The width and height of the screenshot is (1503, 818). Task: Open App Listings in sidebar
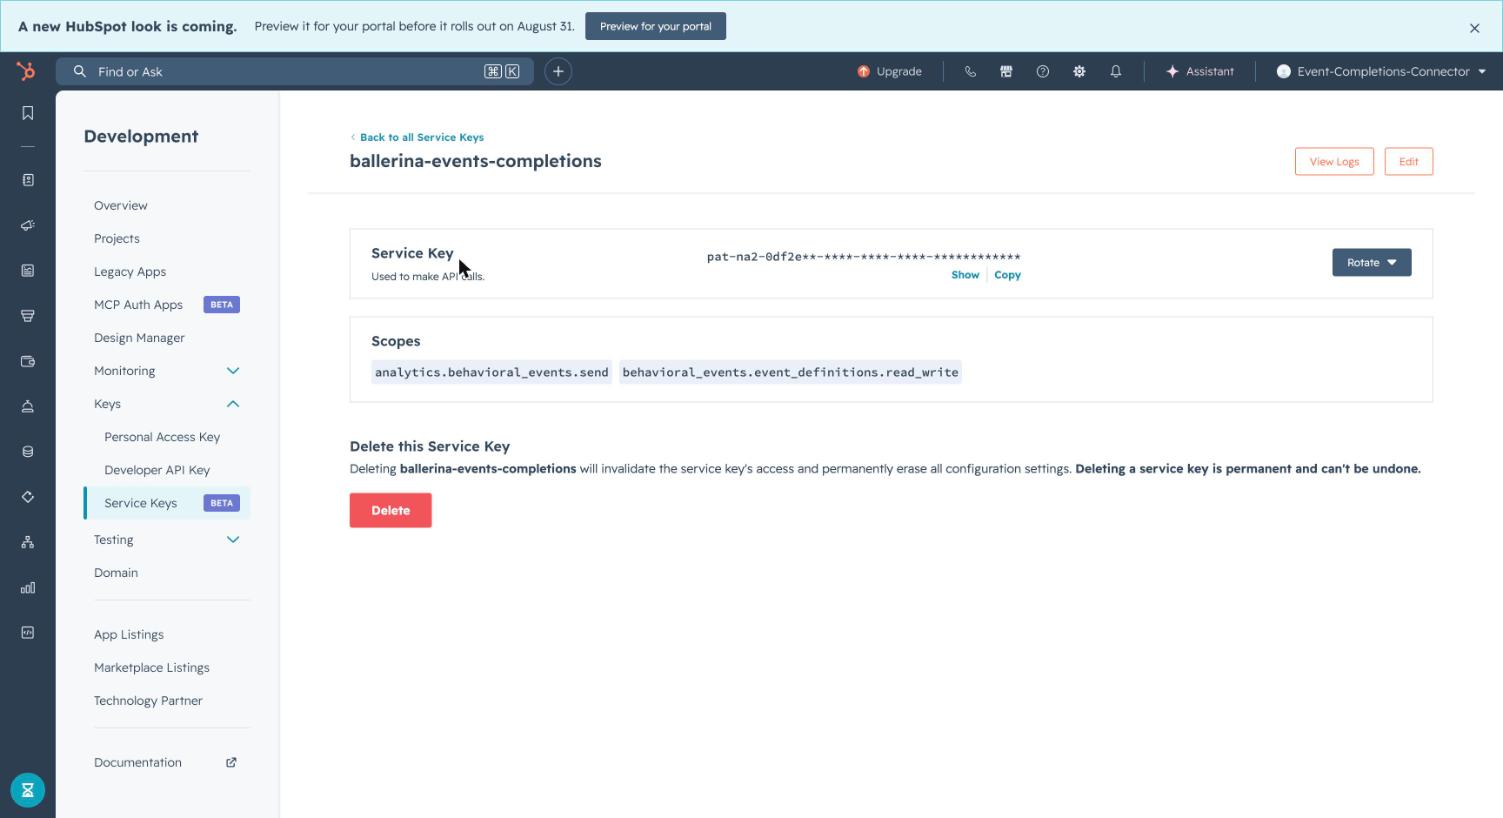pyautogui.click(x=129, y=634)
